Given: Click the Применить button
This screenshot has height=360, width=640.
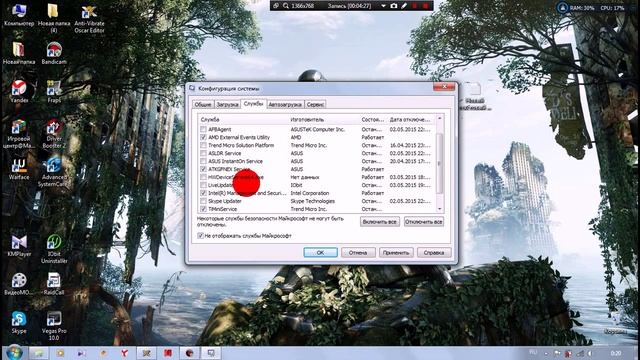Looking at the screenshot, I should point(396,253).
